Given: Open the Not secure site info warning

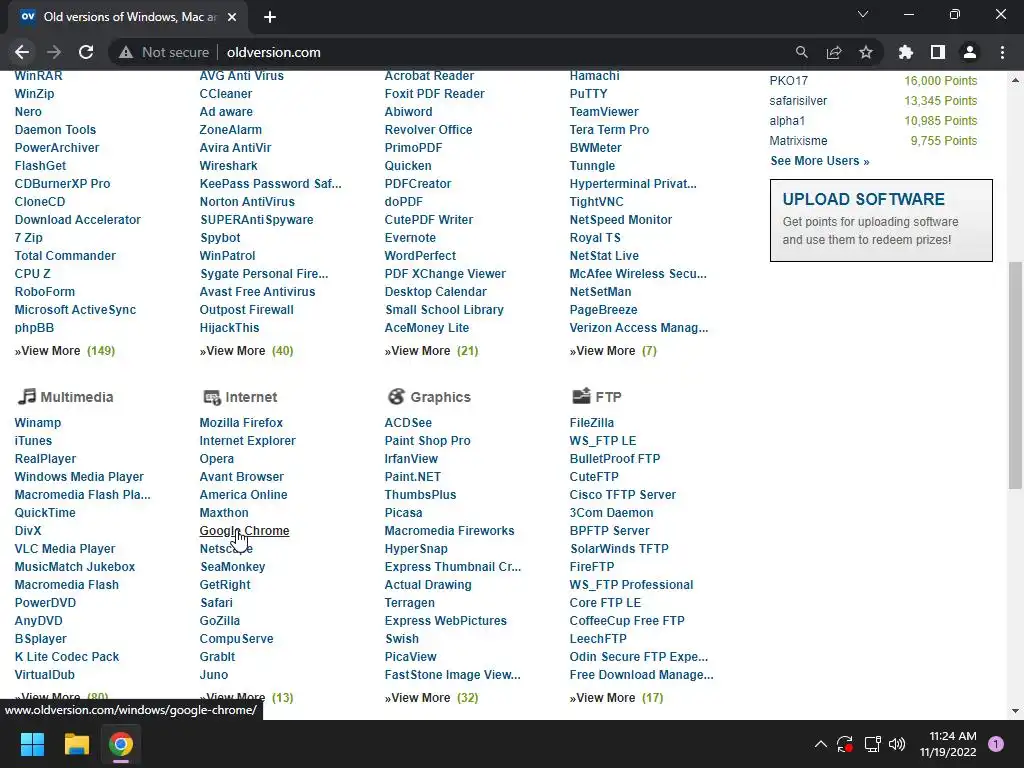Looking at the screenshot, I should [164, 52].
